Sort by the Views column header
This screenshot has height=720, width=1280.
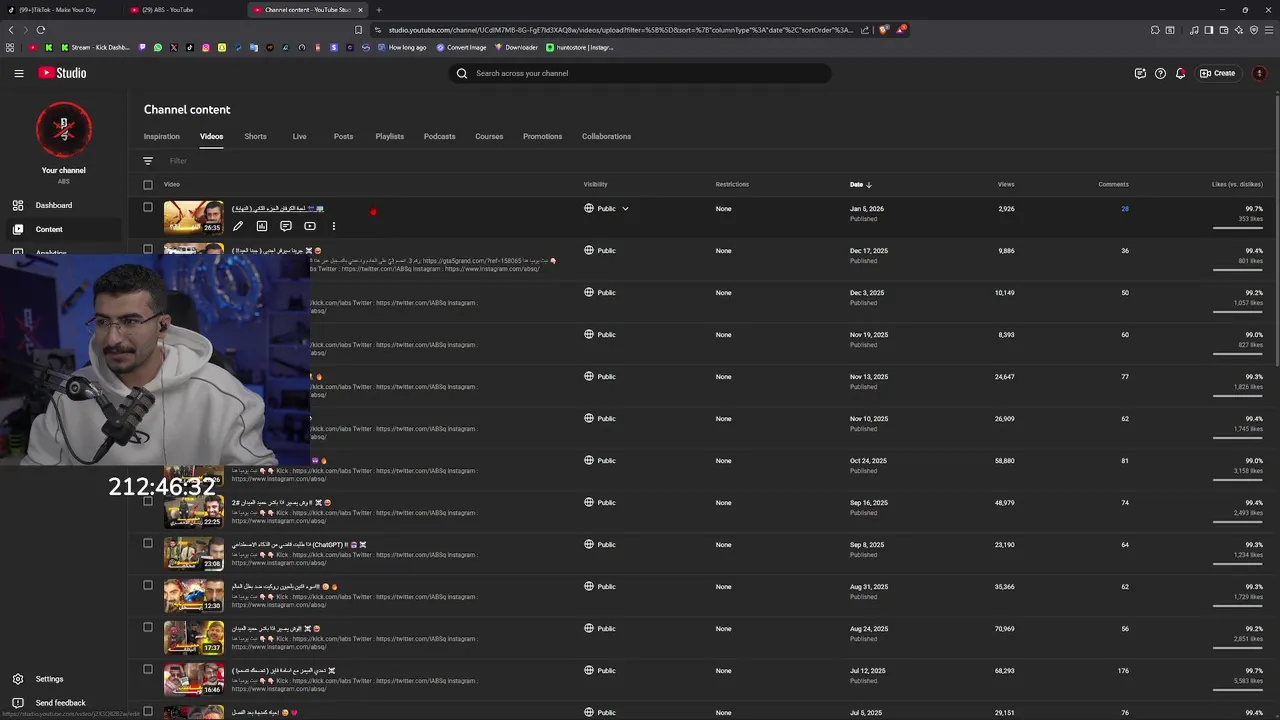tap(1006, 184)
